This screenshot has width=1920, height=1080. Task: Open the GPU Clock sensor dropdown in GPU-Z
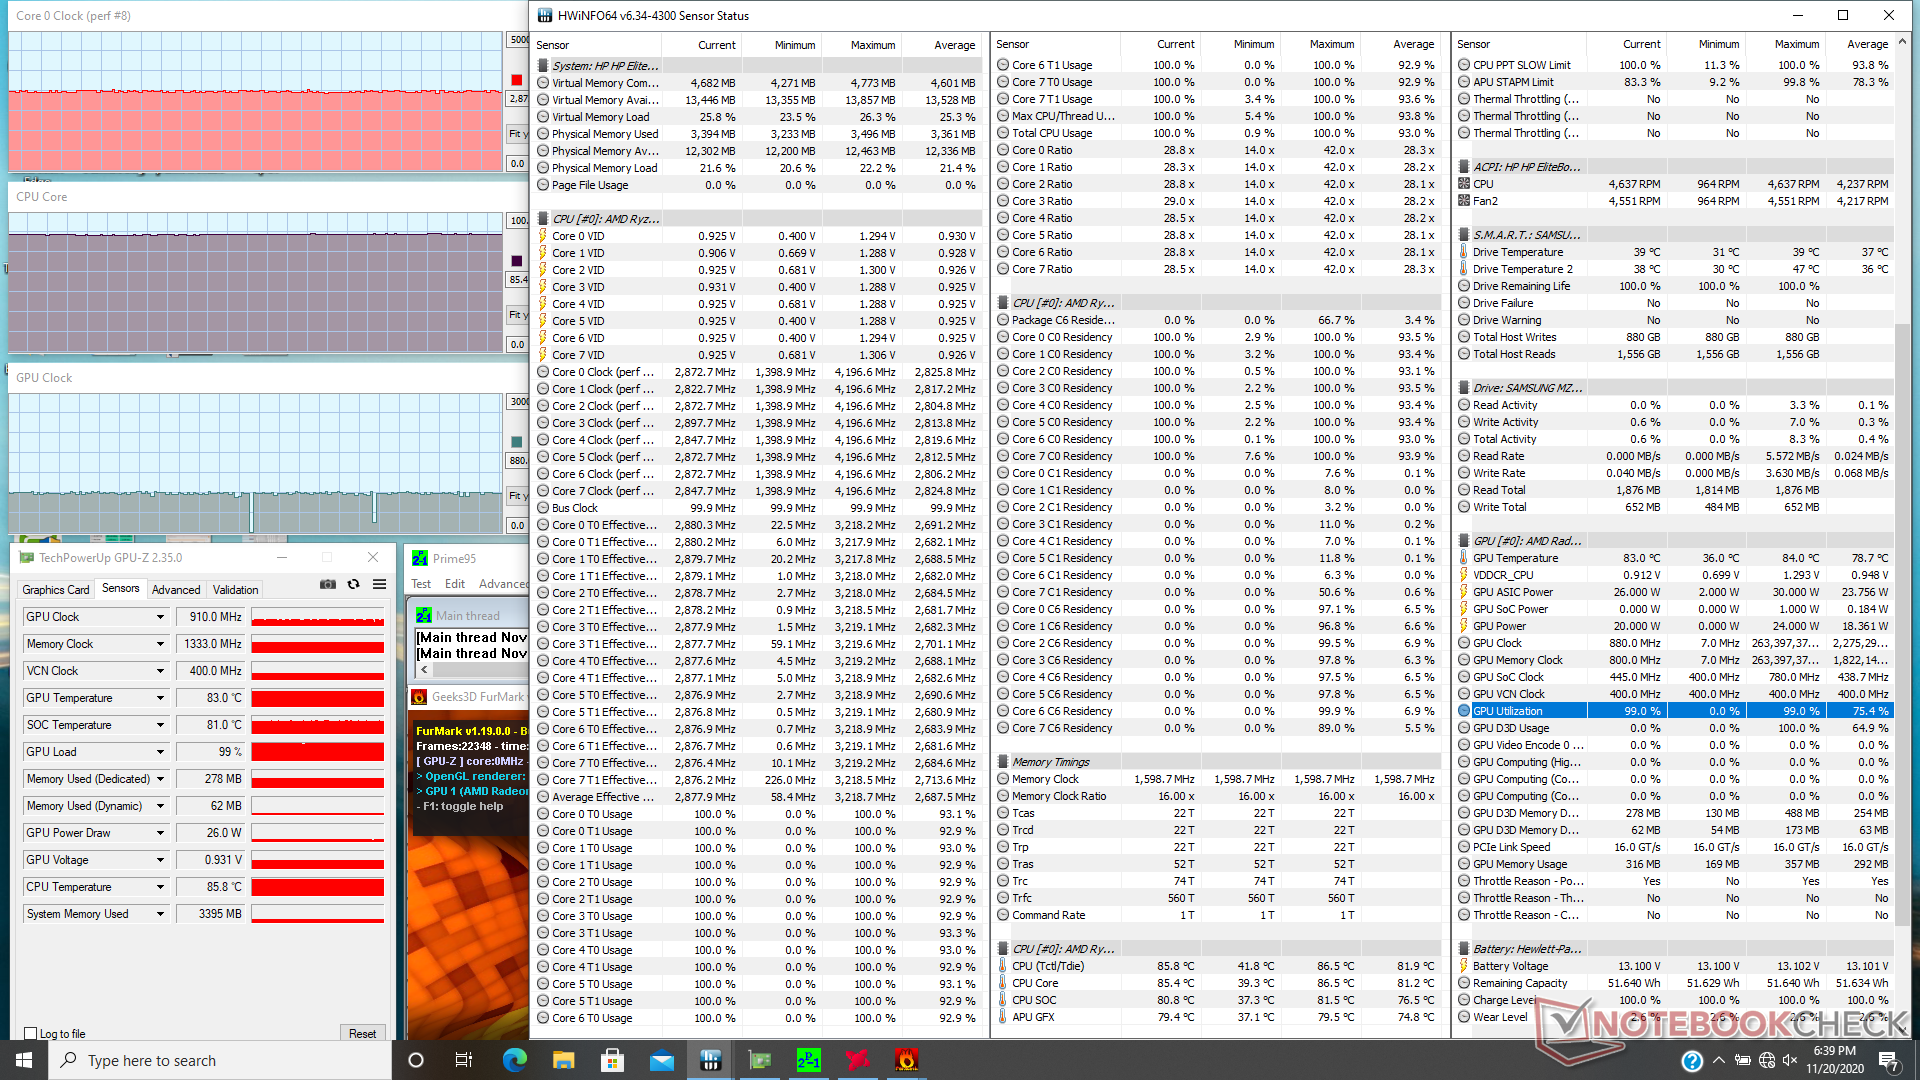pos(160,617)
